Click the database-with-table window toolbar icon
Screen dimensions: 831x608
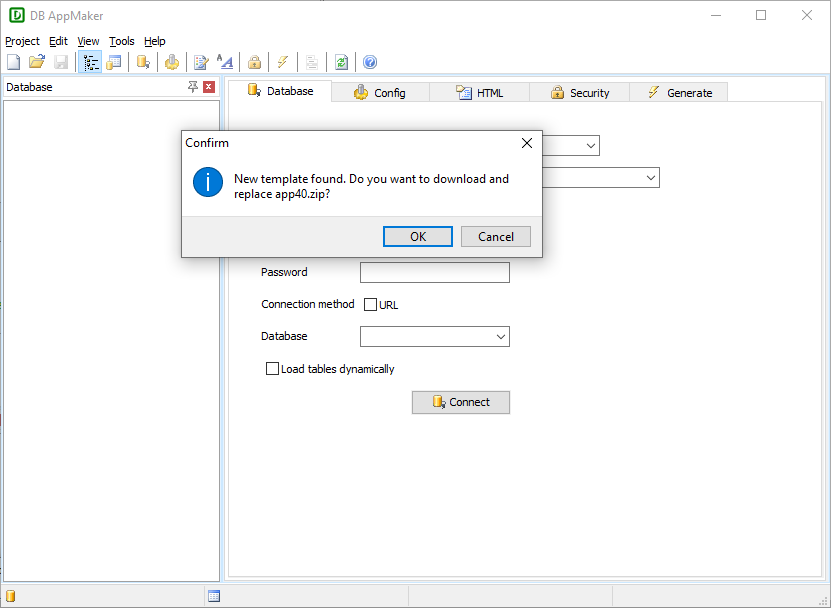coord(114,62)
